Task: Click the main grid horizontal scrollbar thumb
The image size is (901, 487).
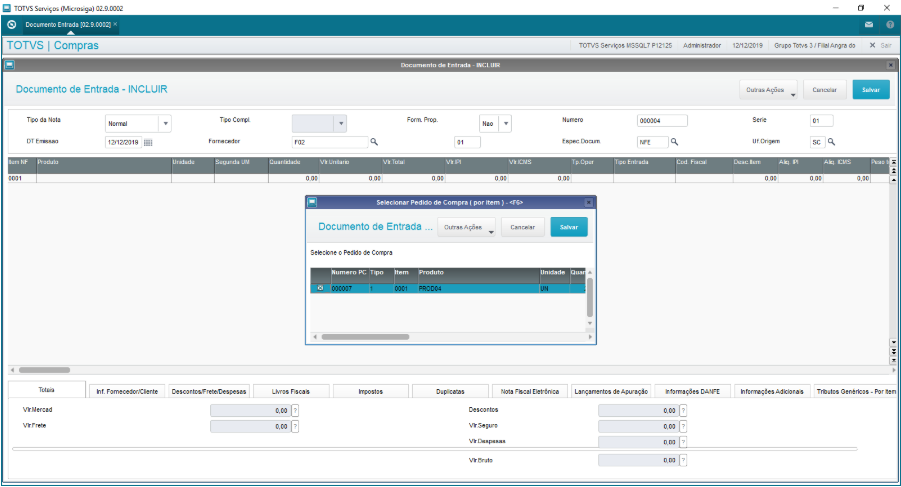Action: tap(44, 370)
